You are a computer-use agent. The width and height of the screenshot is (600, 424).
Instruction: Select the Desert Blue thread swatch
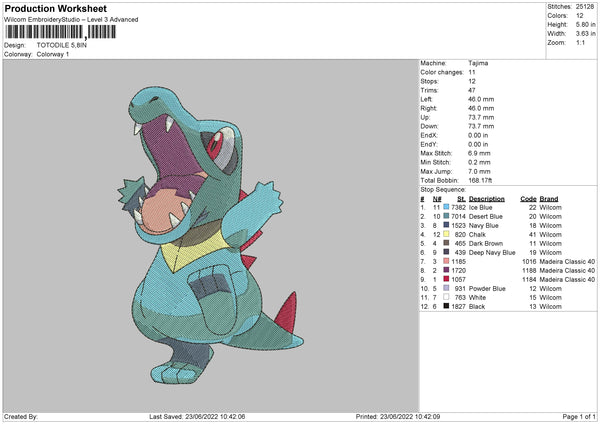(x=449, y=216)
